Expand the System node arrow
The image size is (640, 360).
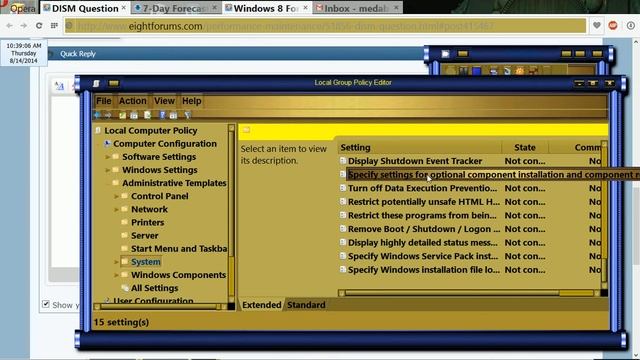click(116, 262)
